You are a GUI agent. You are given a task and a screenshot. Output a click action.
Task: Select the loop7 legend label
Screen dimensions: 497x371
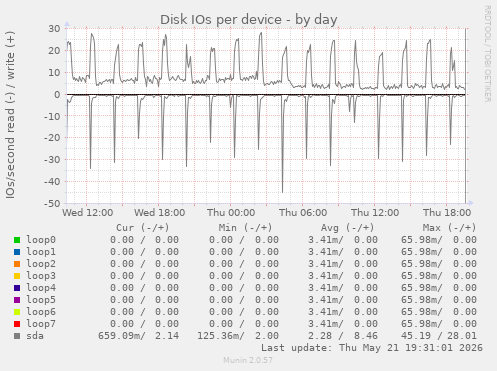[41, 324]
